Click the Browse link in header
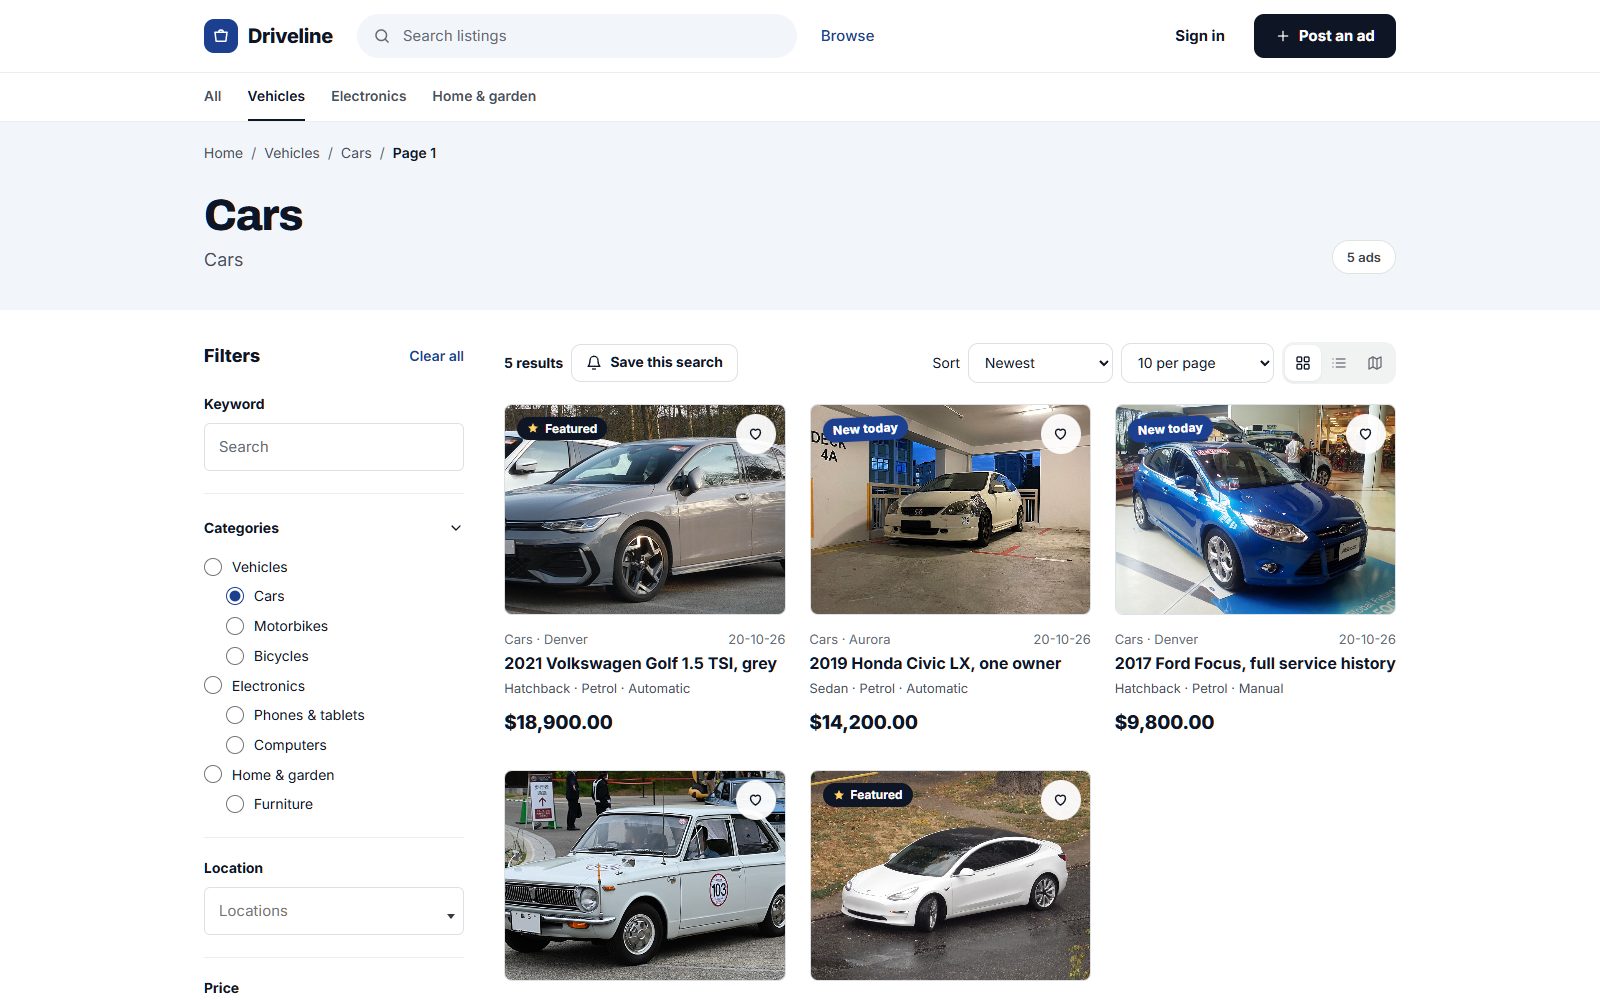The height and width of the screenshot is (1000, 1600). [847, 36]
